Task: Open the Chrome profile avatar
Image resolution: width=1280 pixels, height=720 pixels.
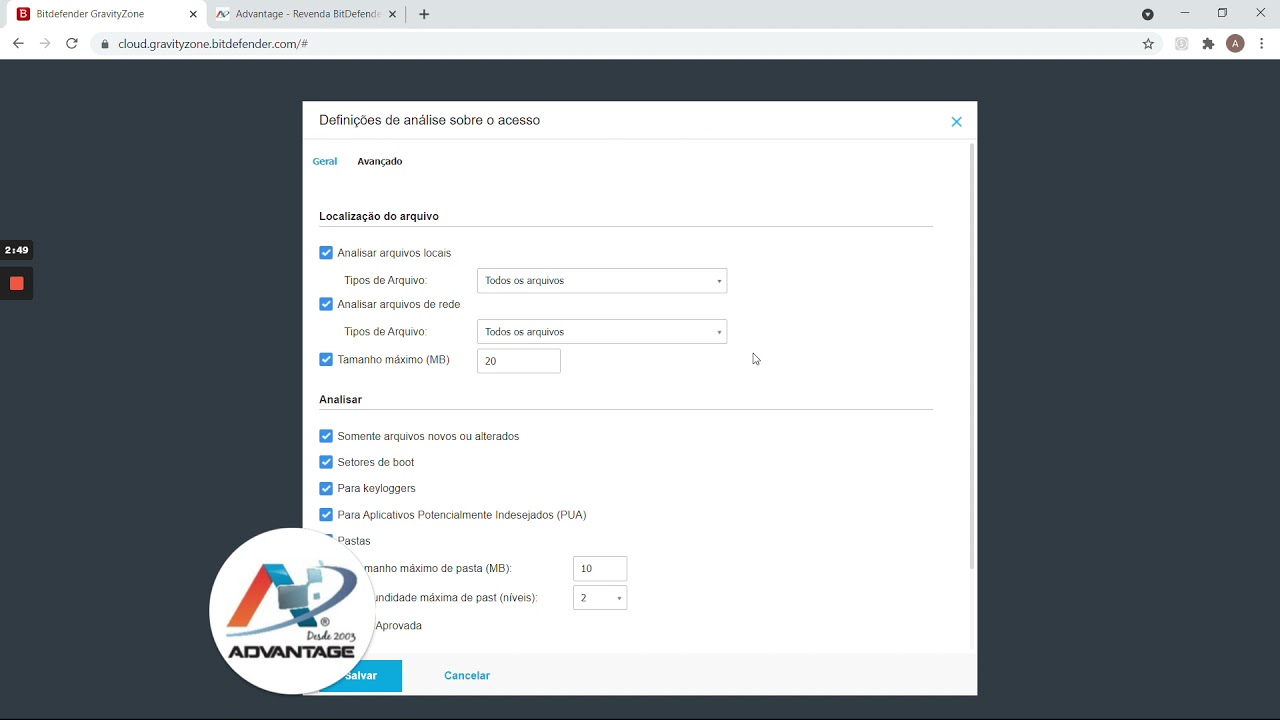Action: click(1235, 44)
